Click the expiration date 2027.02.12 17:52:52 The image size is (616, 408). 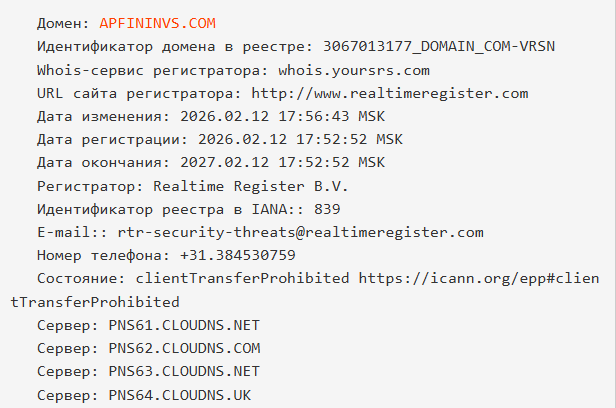(263, 162)
